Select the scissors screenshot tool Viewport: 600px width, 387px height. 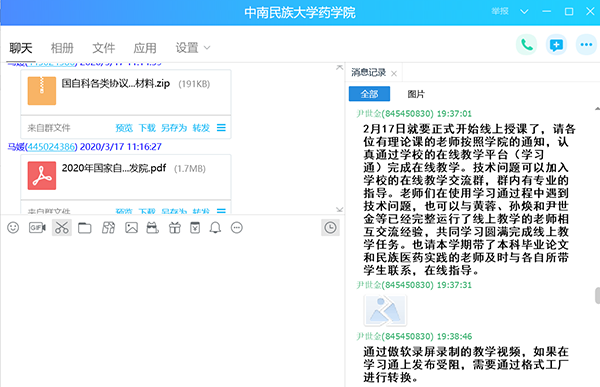tap(62, 228)
